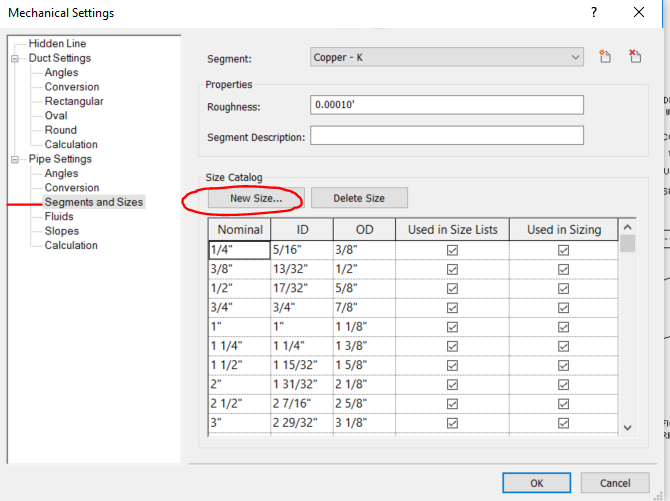Image resolution: width=670 pixels, height=501 pixels.
Task: Click the OD column header
Action: click(x=364, y=230)
